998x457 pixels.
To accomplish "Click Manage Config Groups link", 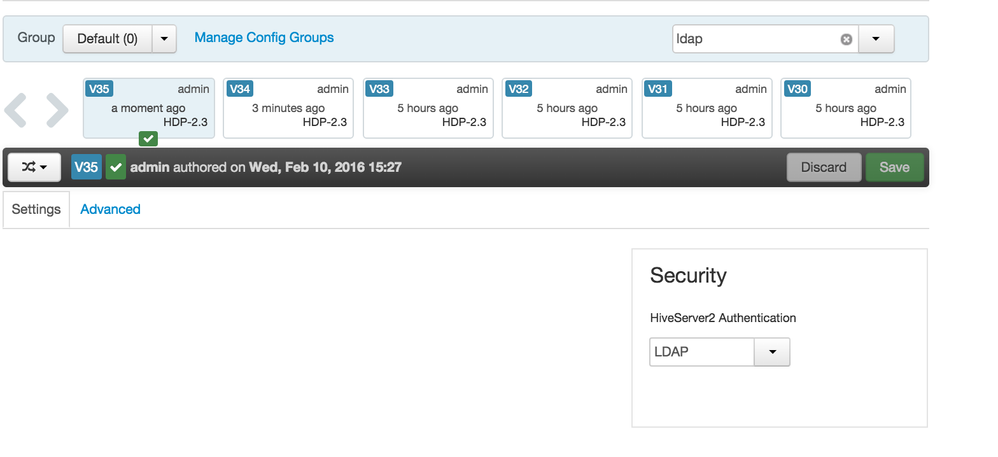I will [x=264, y=37].
